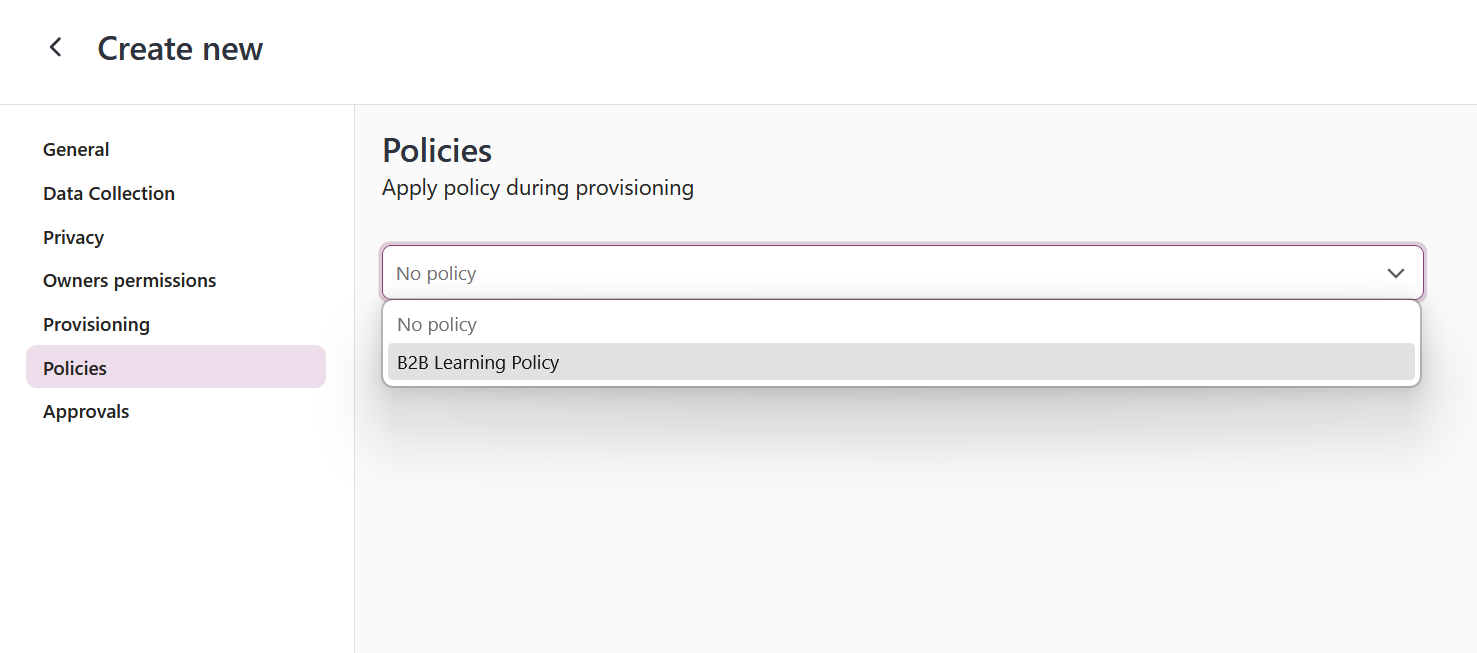Image resolution: width=1477 pixels, height=653 pixels.
Task: Open the General settings section
Action: (76, 149)
